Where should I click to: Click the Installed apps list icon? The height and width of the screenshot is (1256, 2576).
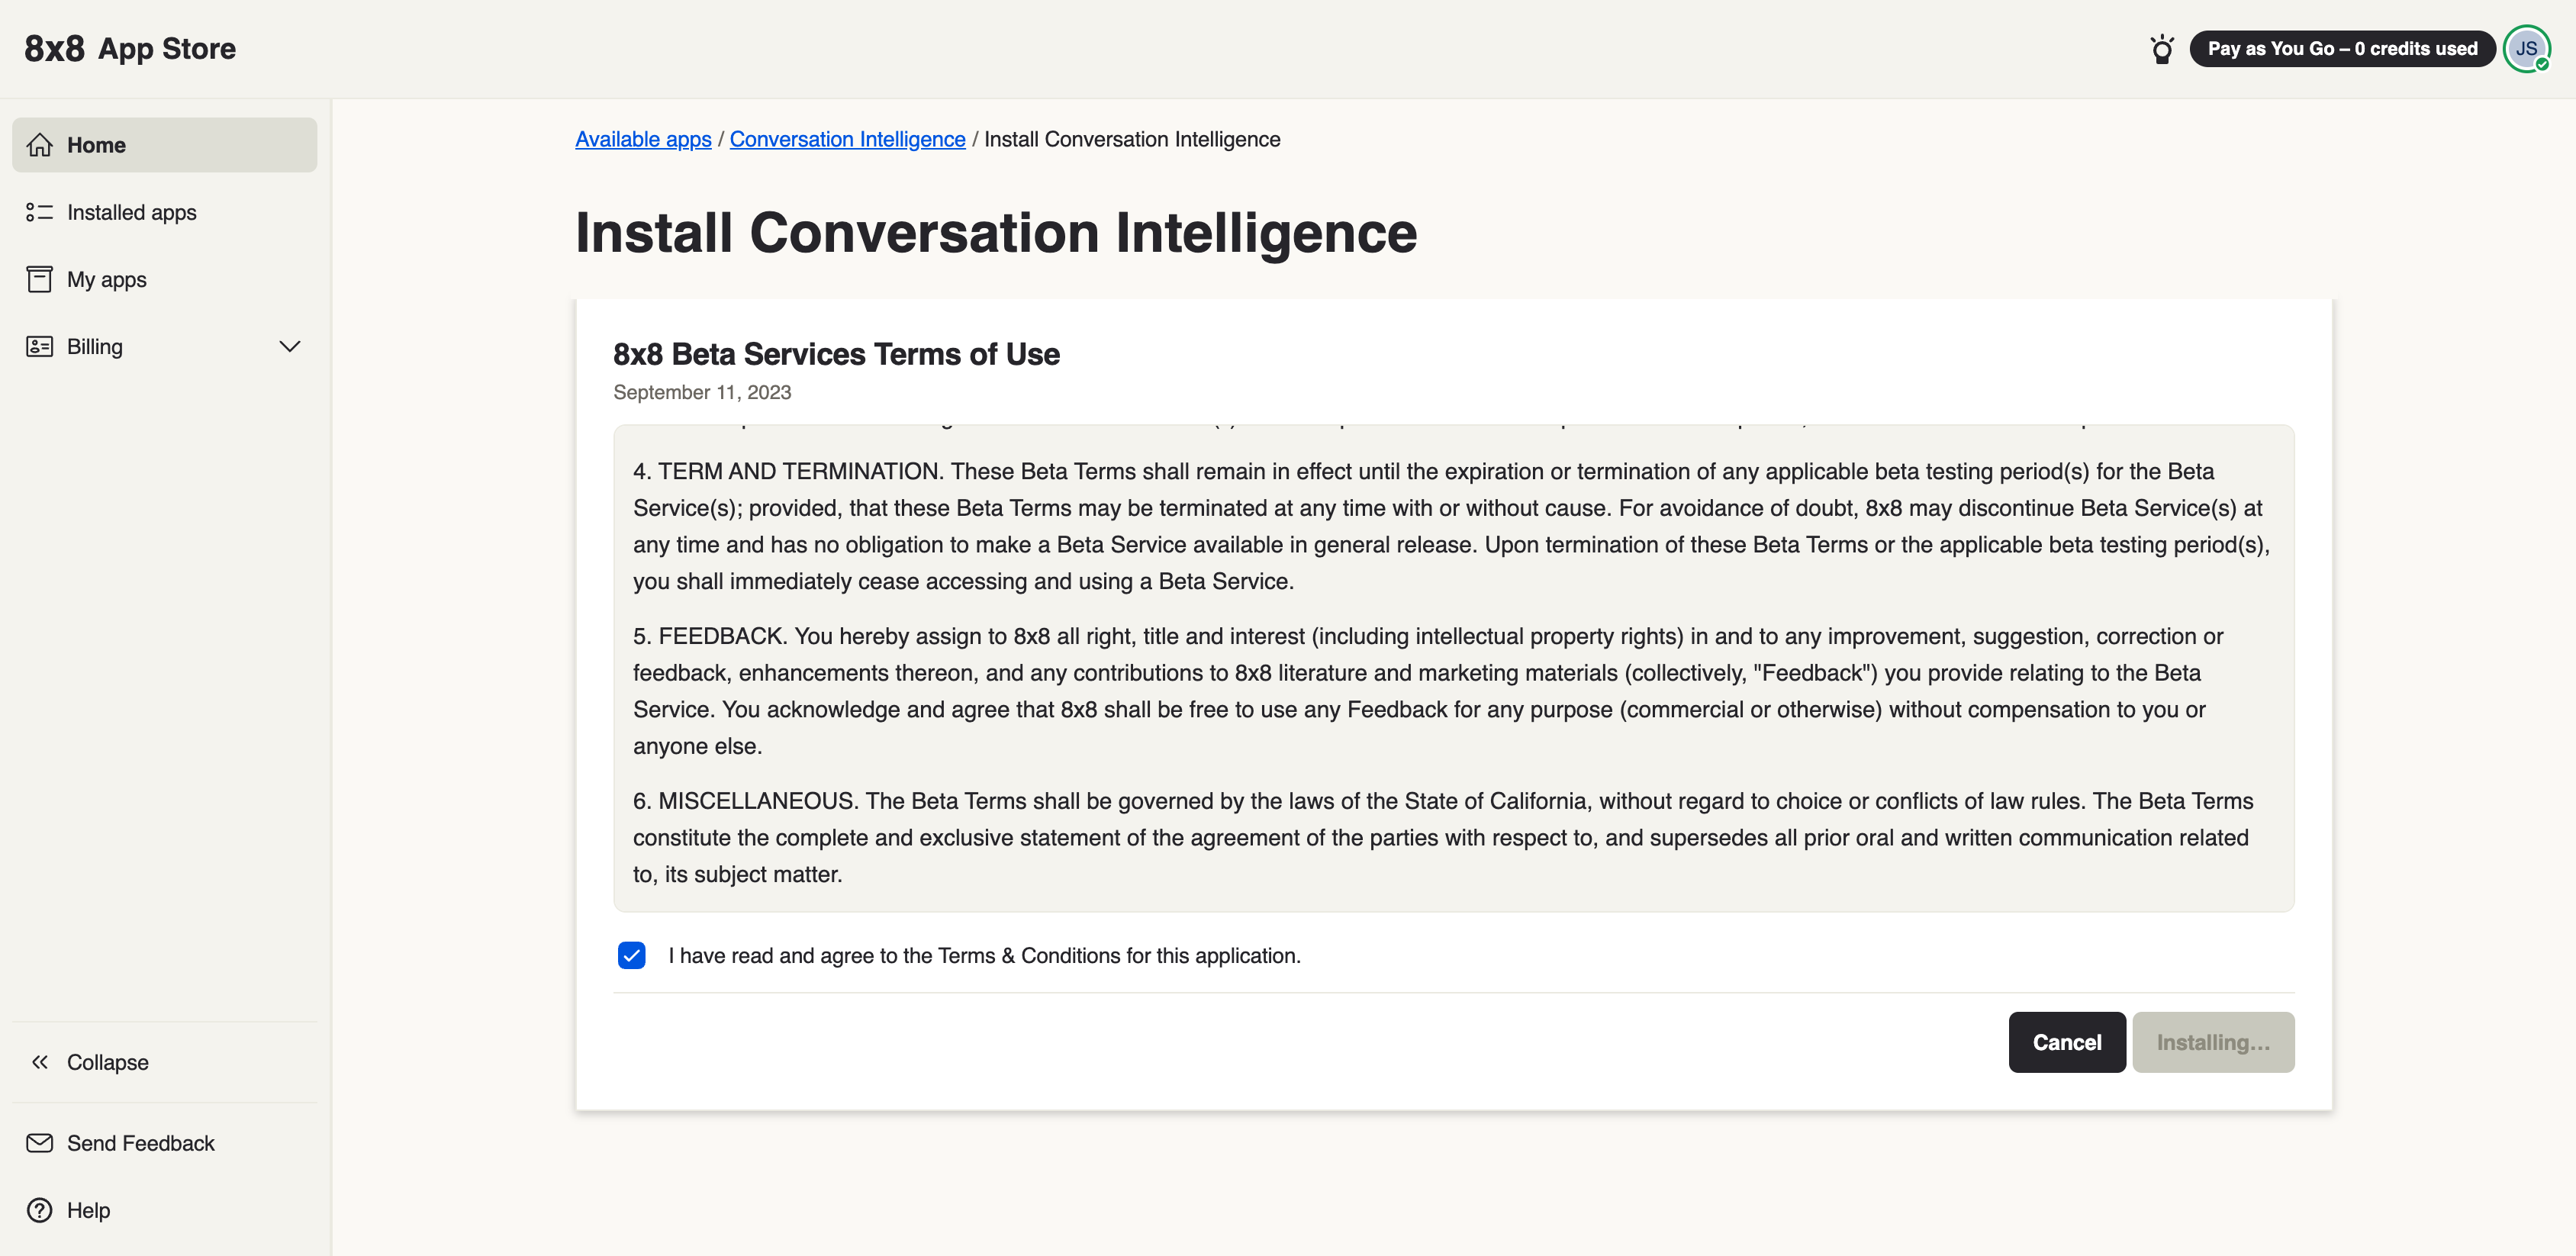40,212
